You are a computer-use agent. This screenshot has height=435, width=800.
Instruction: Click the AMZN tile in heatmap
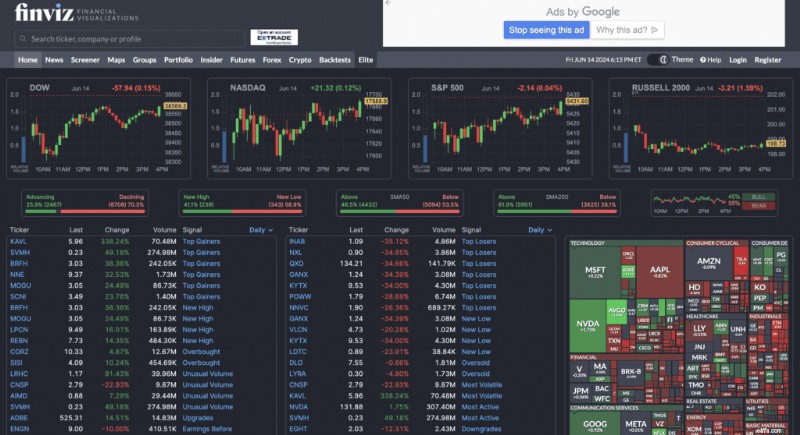pyautogui.click(x=709, y=263)
